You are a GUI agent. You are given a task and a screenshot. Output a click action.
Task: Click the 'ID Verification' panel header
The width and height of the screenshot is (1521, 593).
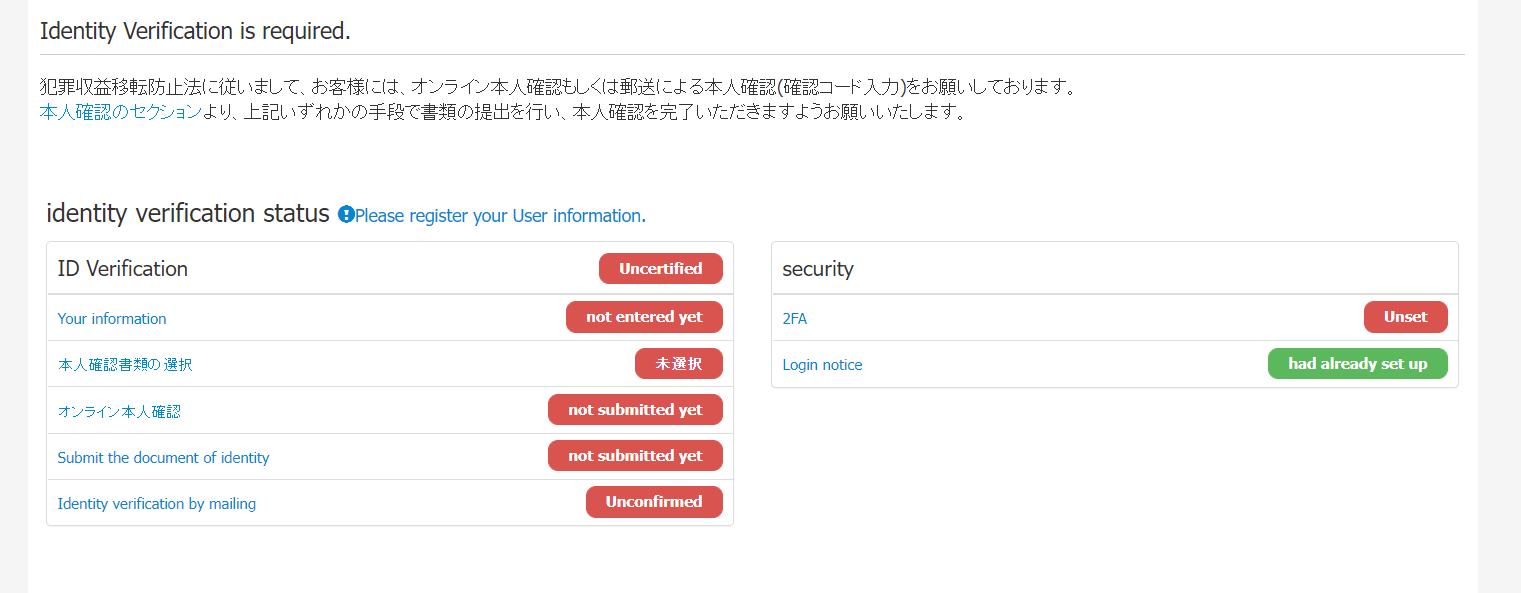(x=390, y=268)
